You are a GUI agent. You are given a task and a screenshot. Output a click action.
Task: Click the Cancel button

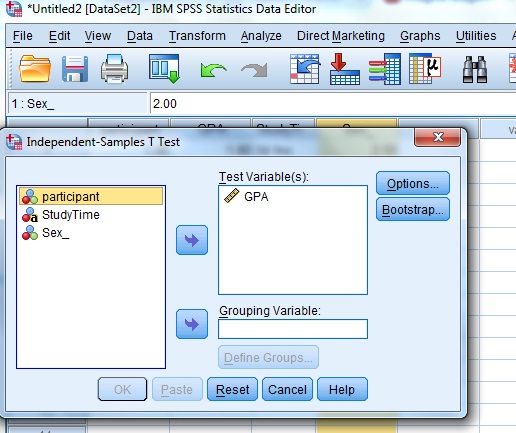(x=287, y=389)
